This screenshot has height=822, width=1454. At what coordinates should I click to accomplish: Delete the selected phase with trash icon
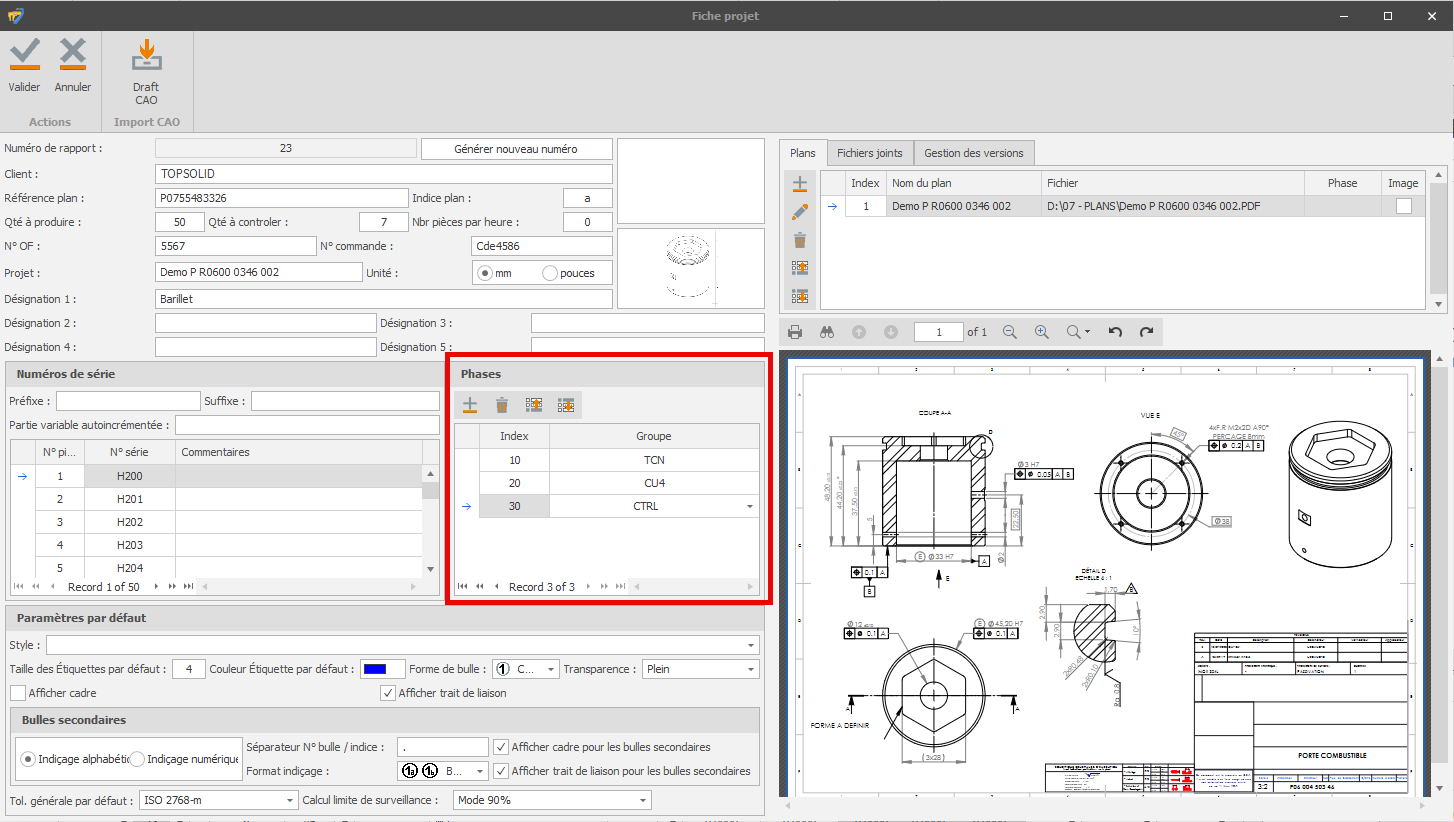click(x=502, y=405)
